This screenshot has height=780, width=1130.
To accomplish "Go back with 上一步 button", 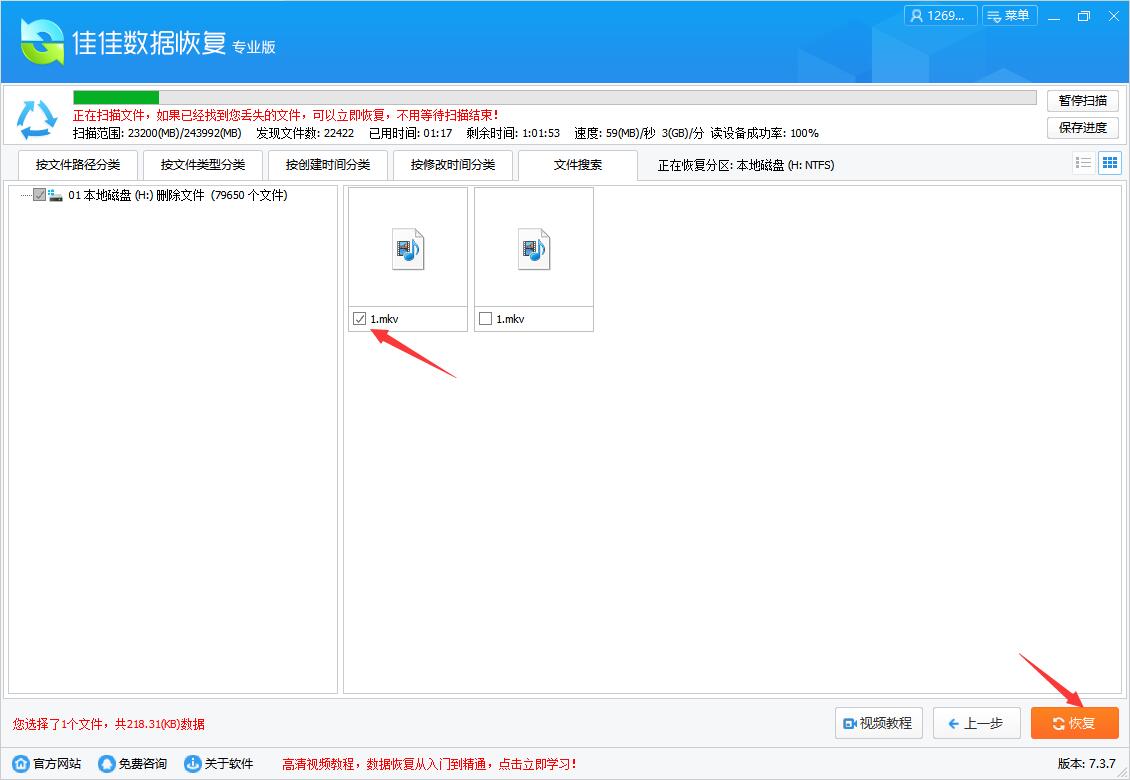I will [x=976, y=723].
